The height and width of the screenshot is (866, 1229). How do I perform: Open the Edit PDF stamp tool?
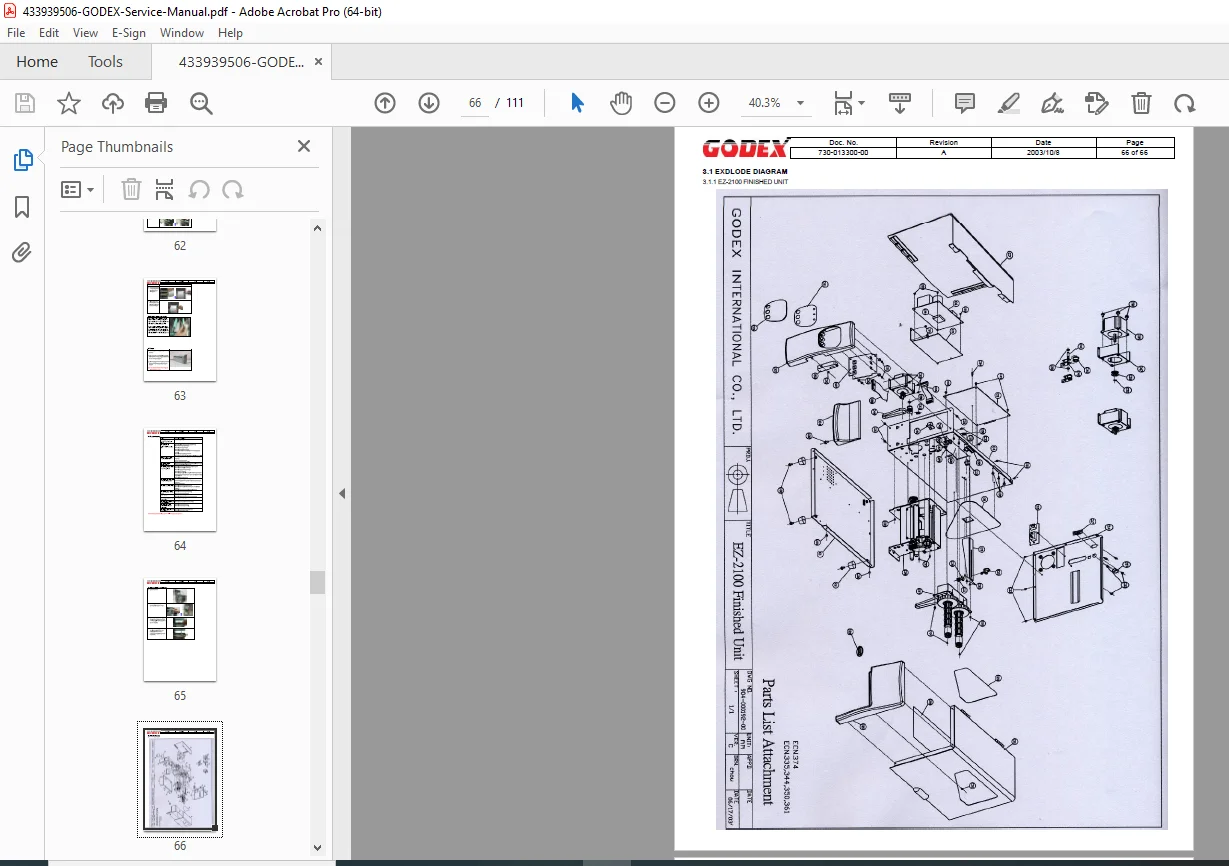click(x=1097, y=103)
